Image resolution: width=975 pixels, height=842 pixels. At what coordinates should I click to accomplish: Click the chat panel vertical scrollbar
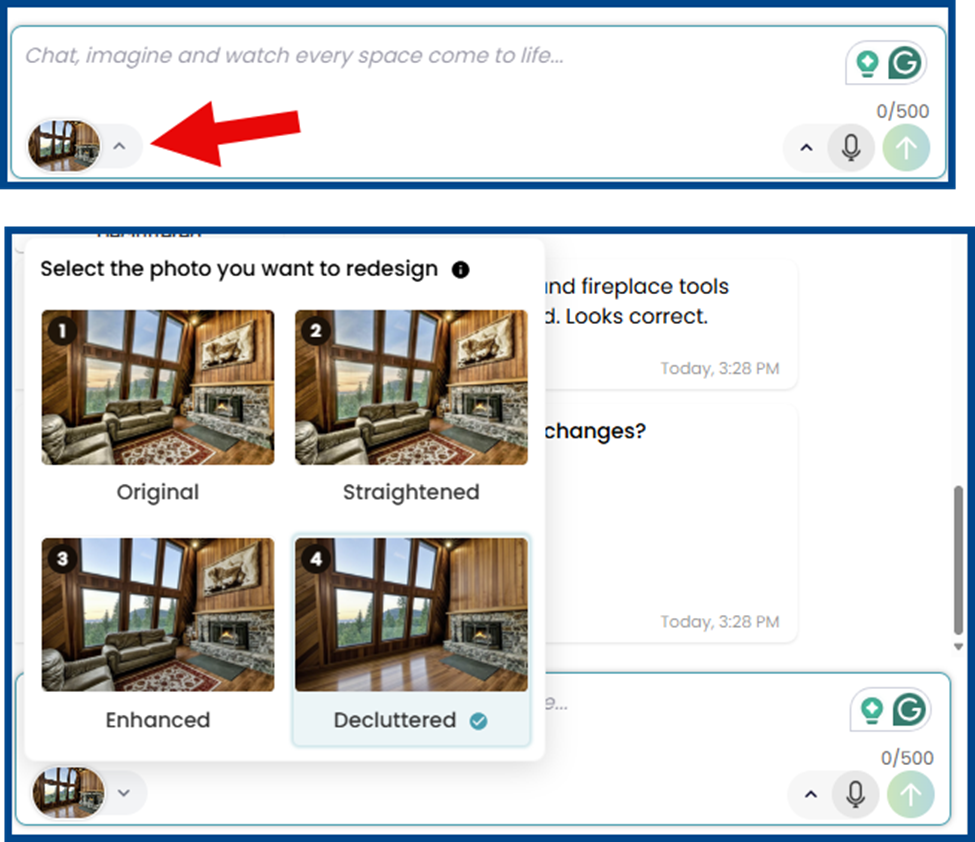960,560
